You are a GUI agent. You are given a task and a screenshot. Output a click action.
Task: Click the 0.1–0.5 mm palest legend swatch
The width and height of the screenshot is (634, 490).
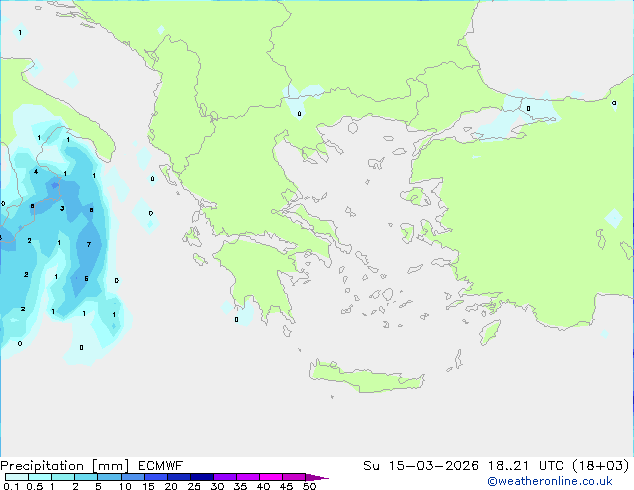(17, 477)
